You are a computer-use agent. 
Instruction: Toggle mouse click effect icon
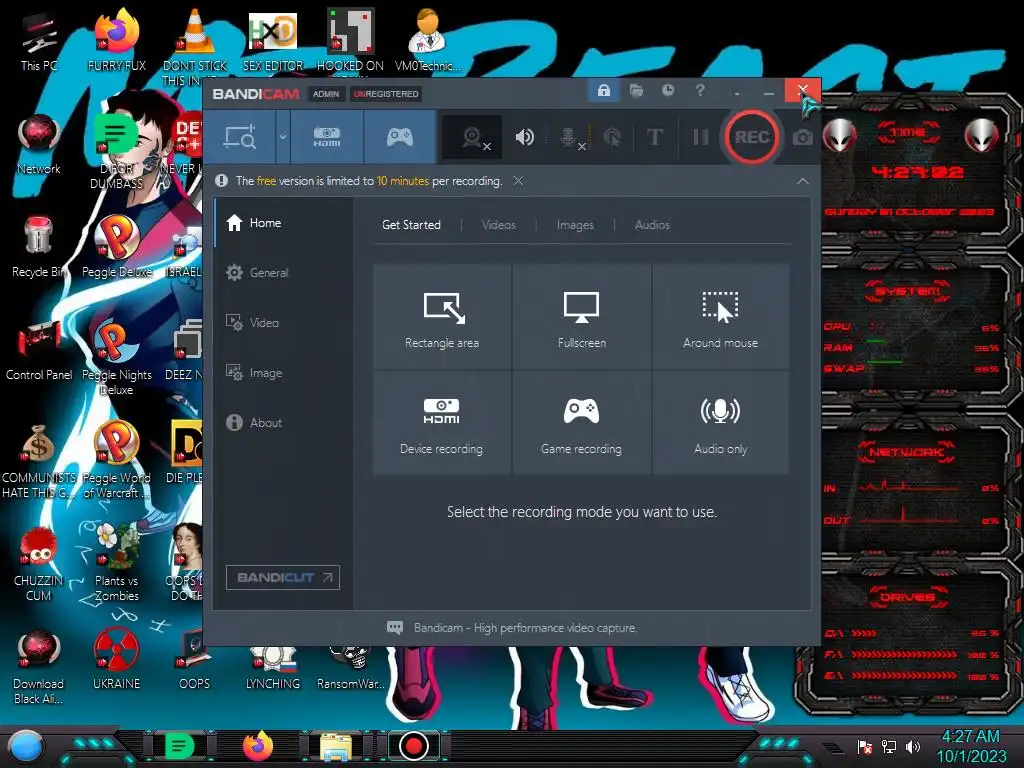[x=612, y=137]
